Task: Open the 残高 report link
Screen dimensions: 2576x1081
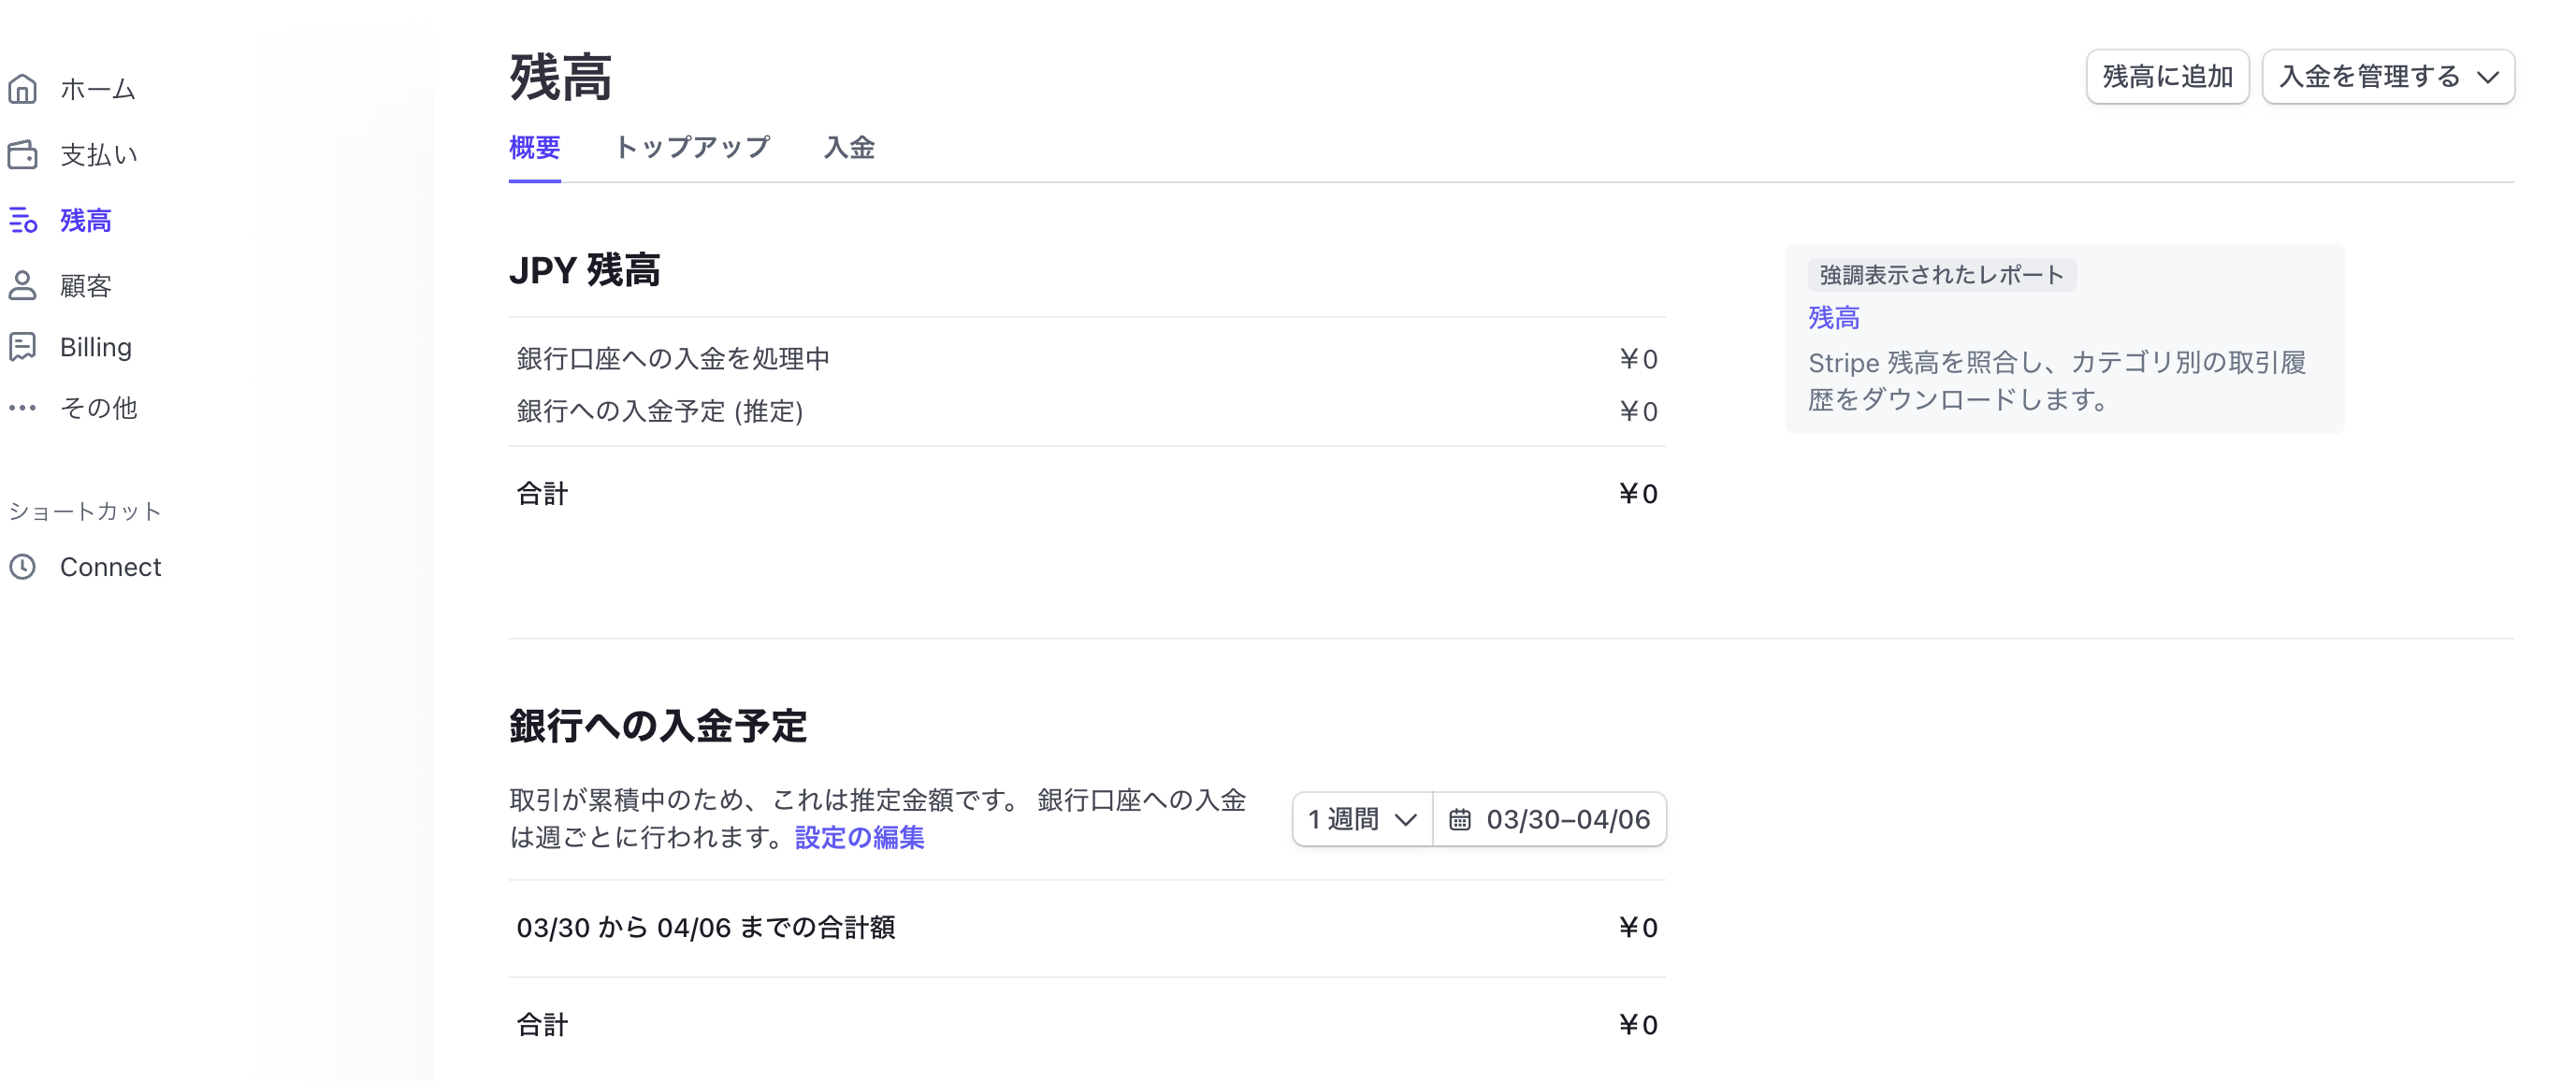Action: 1833,318
